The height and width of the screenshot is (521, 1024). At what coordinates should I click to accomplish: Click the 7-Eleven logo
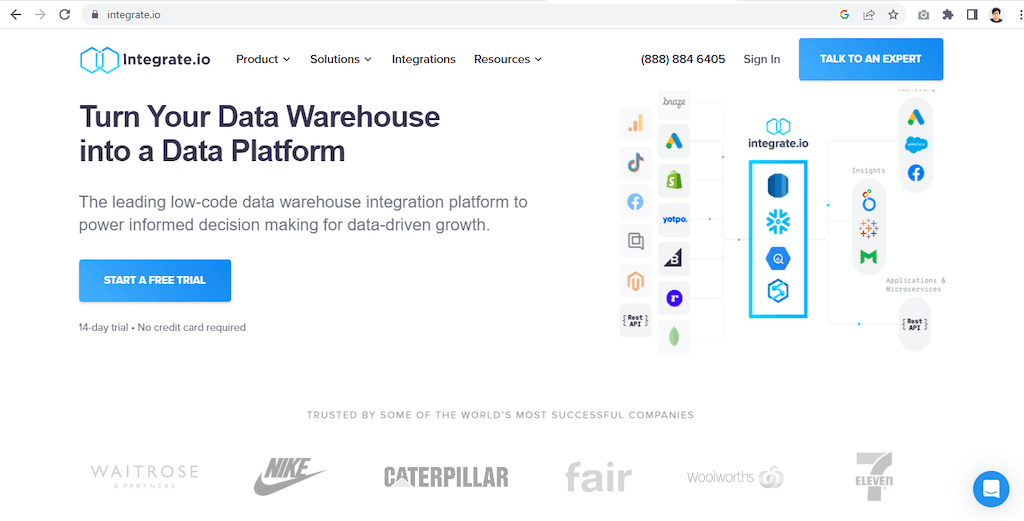[874, 477]
